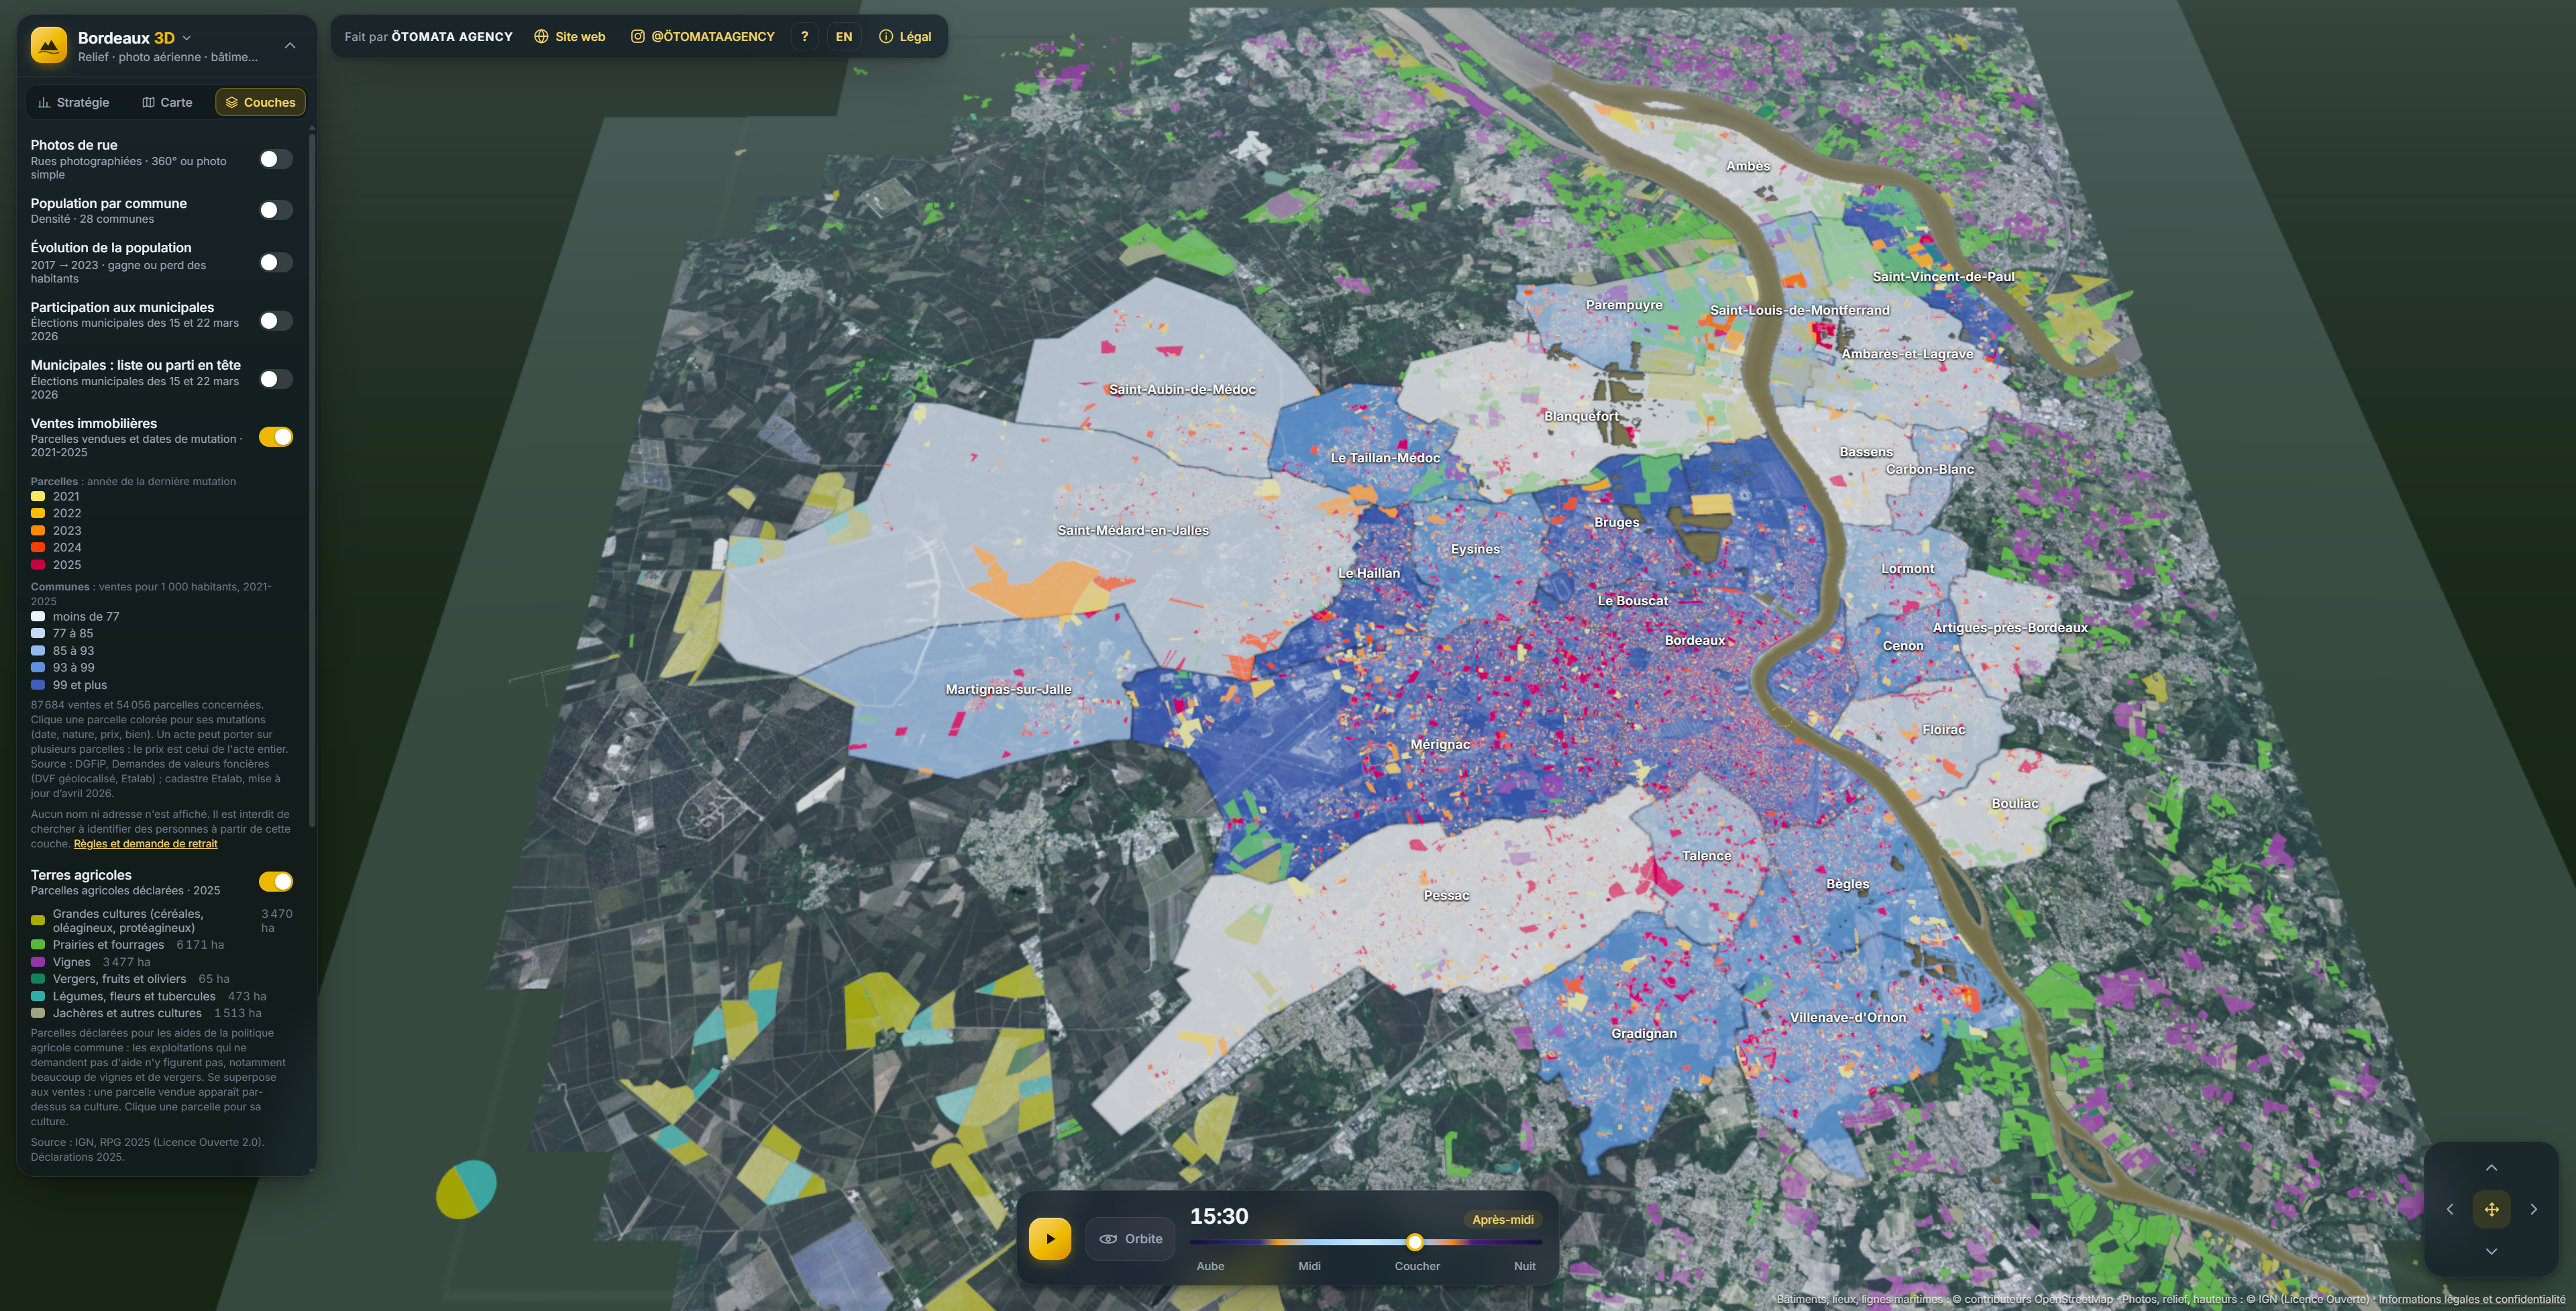
Task: Open the Légal info button
Action: coord(905,36)
